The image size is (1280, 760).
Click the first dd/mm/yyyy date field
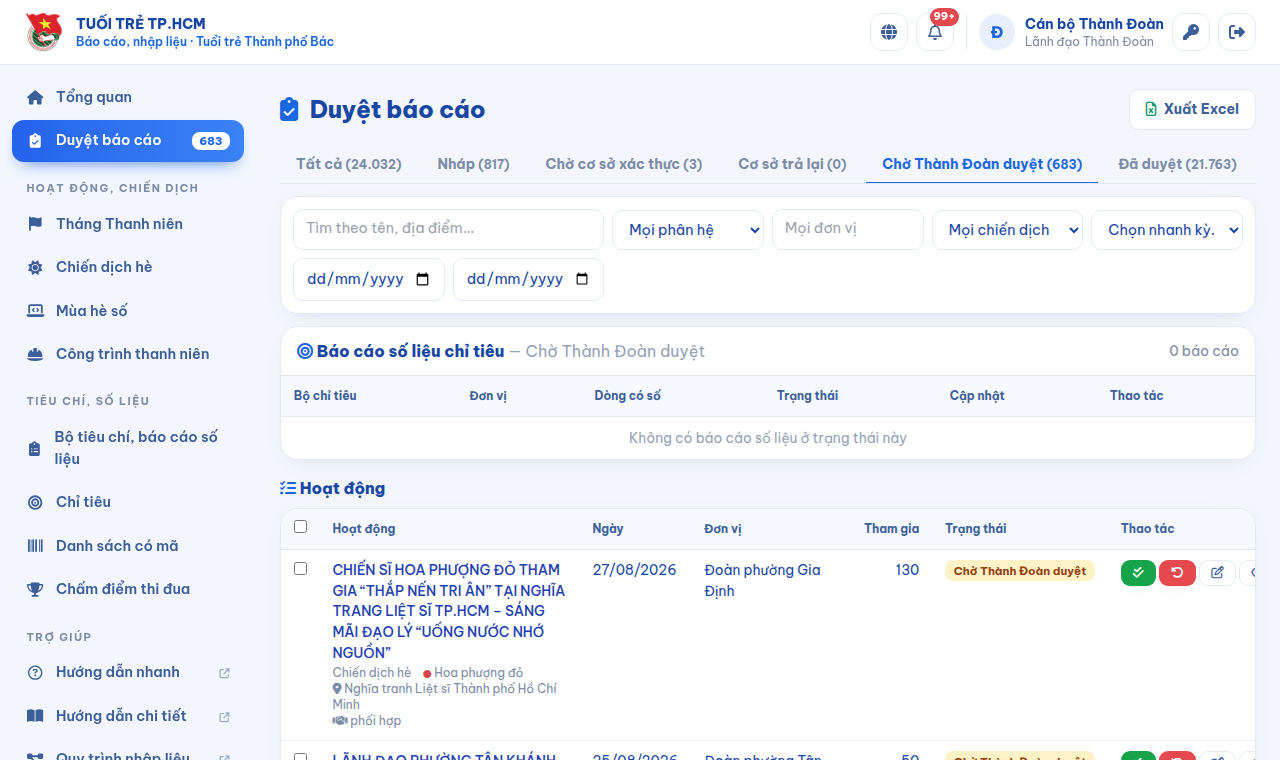pos(368,279)
